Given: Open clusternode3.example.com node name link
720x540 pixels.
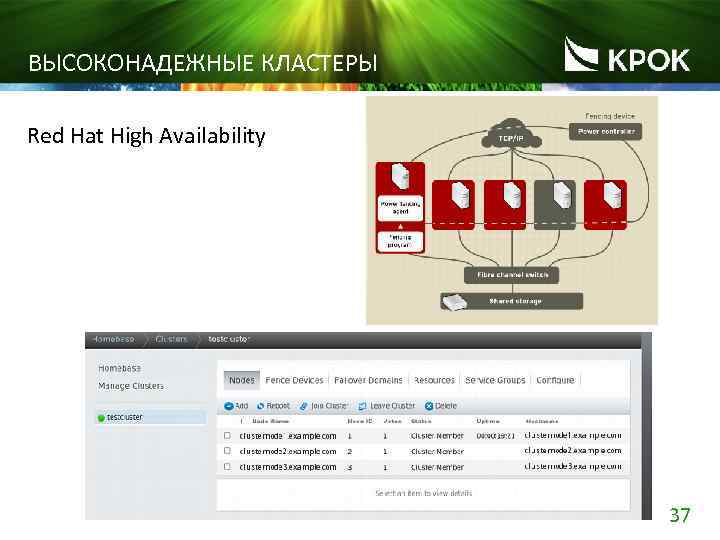Looking at the screenshot, I should (288, 467).
